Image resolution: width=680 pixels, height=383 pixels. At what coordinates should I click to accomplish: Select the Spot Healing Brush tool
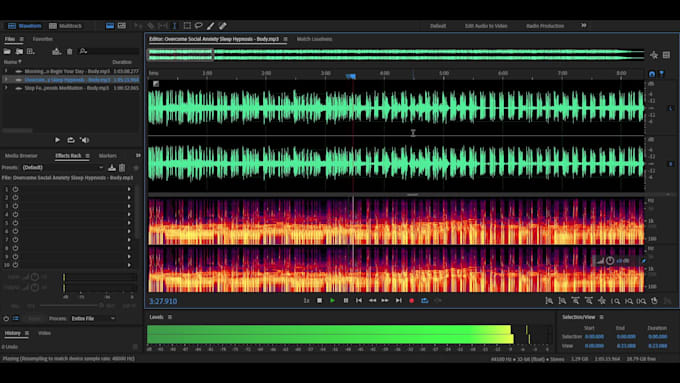click(x=223, y=26)
